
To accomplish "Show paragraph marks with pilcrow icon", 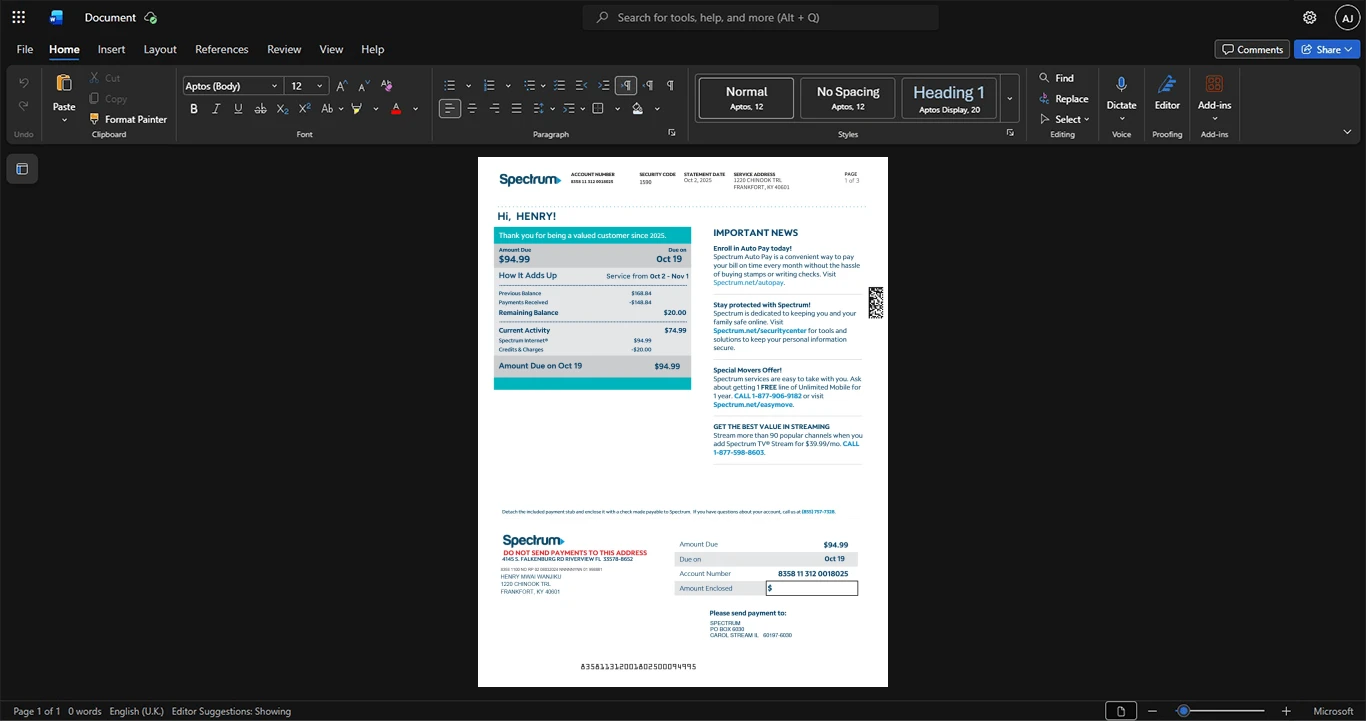I will pyautogui.click(x=670, y=86).
